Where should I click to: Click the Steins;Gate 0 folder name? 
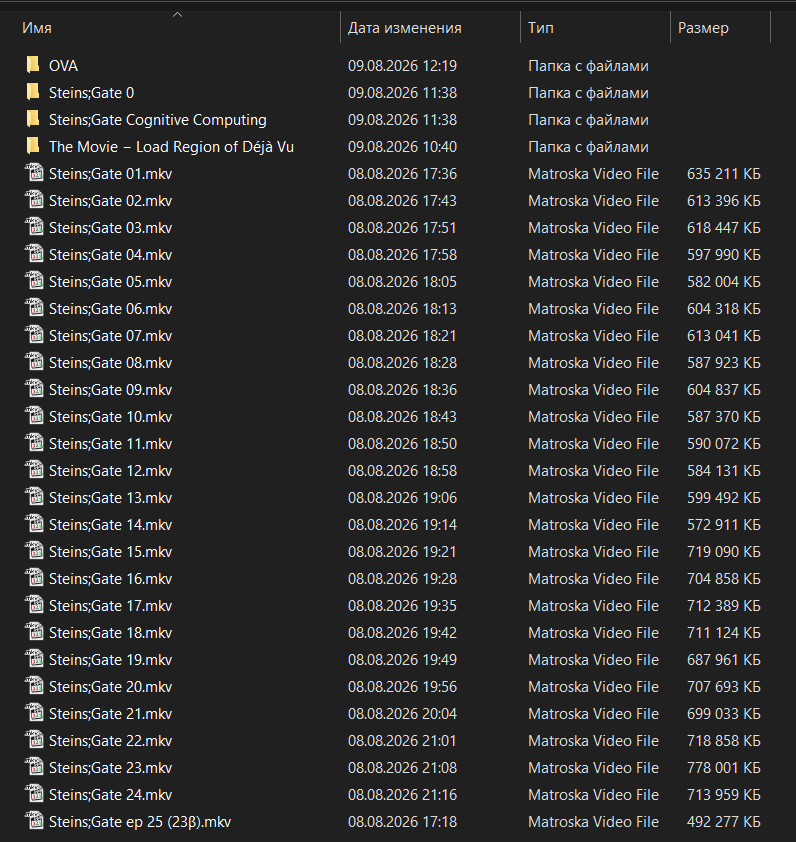(91, 93)
